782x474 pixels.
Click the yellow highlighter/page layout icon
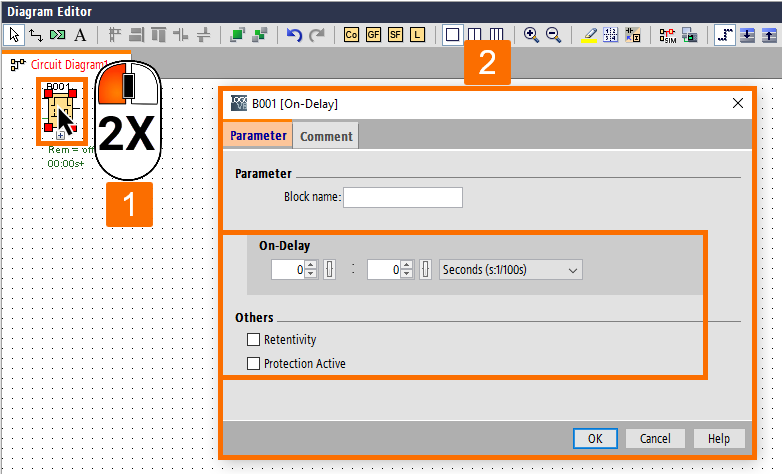pos(589,35)
